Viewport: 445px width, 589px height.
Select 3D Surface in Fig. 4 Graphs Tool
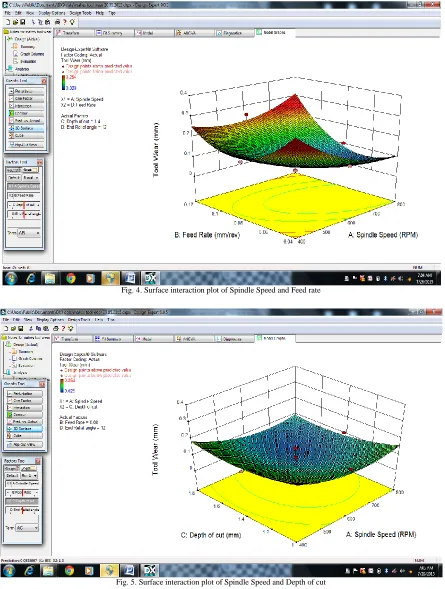tap(26, 128)
